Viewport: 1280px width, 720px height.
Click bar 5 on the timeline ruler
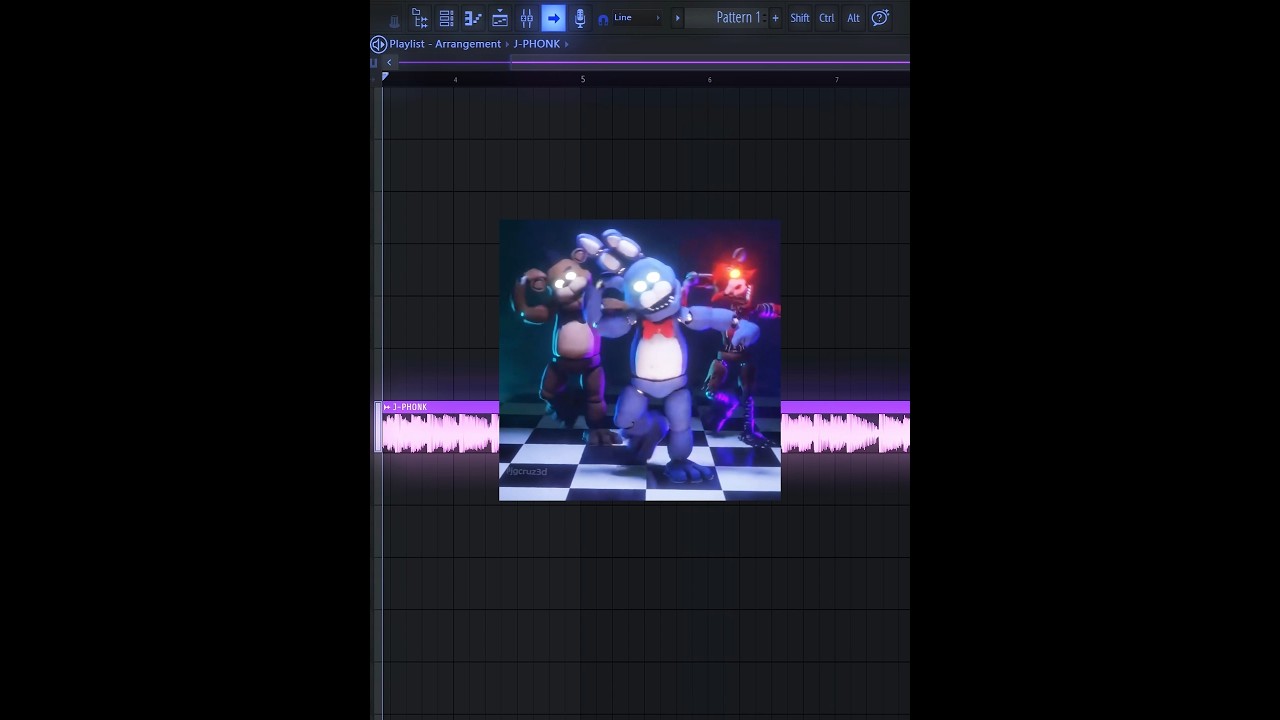(x=583, y=79)
